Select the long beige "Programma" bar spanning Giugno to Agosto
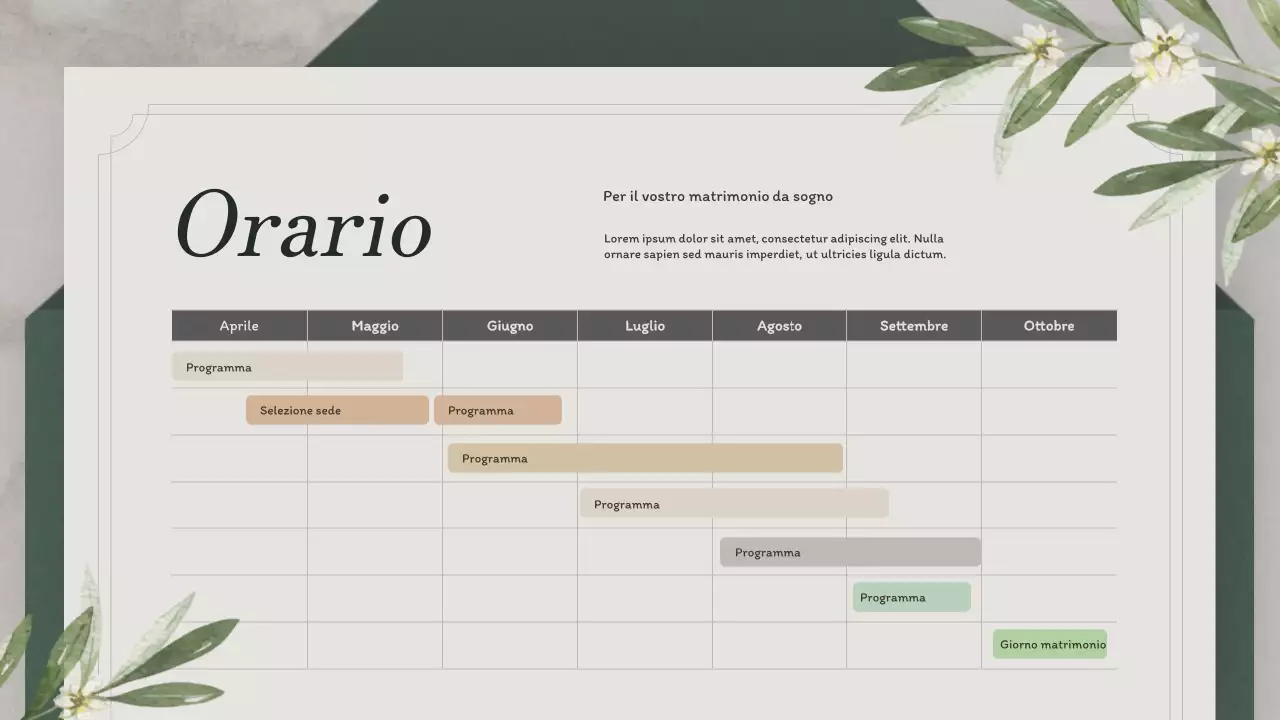This screenshot has height=720, width=1280. click(x=644, y=457)
